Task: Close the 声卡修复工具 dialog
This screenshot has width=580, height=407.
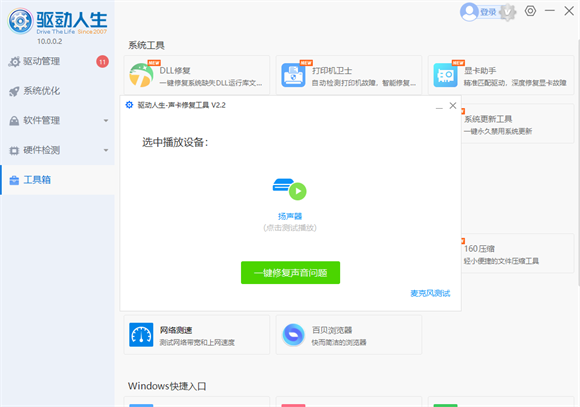Action: coord(453,105)
